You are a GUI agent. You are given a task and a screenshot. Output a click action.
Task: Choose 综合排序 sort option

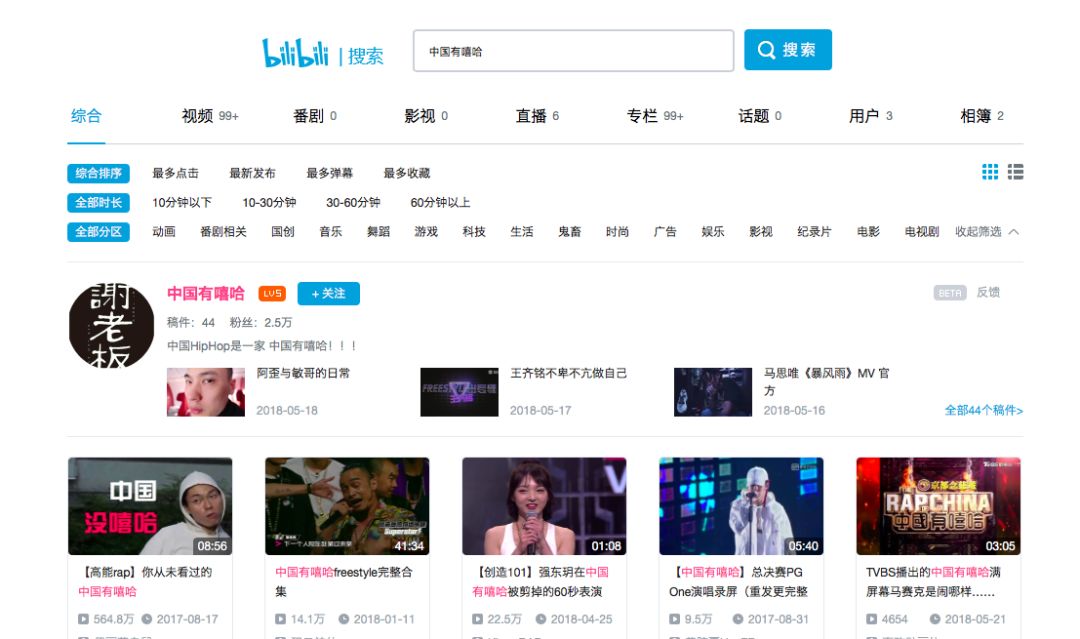[x=98, y=173]
